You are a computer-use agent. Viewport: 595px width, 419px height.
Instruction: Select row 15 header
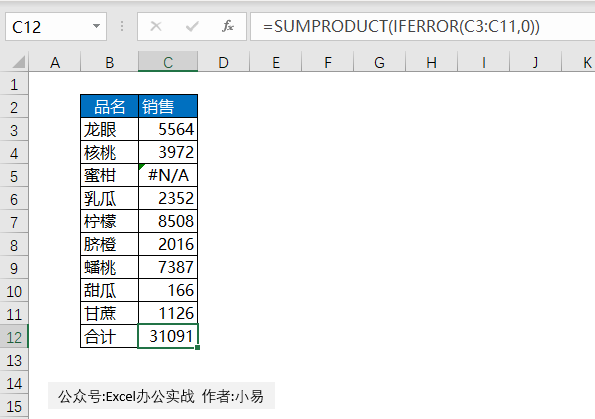(x=14, y=406)
